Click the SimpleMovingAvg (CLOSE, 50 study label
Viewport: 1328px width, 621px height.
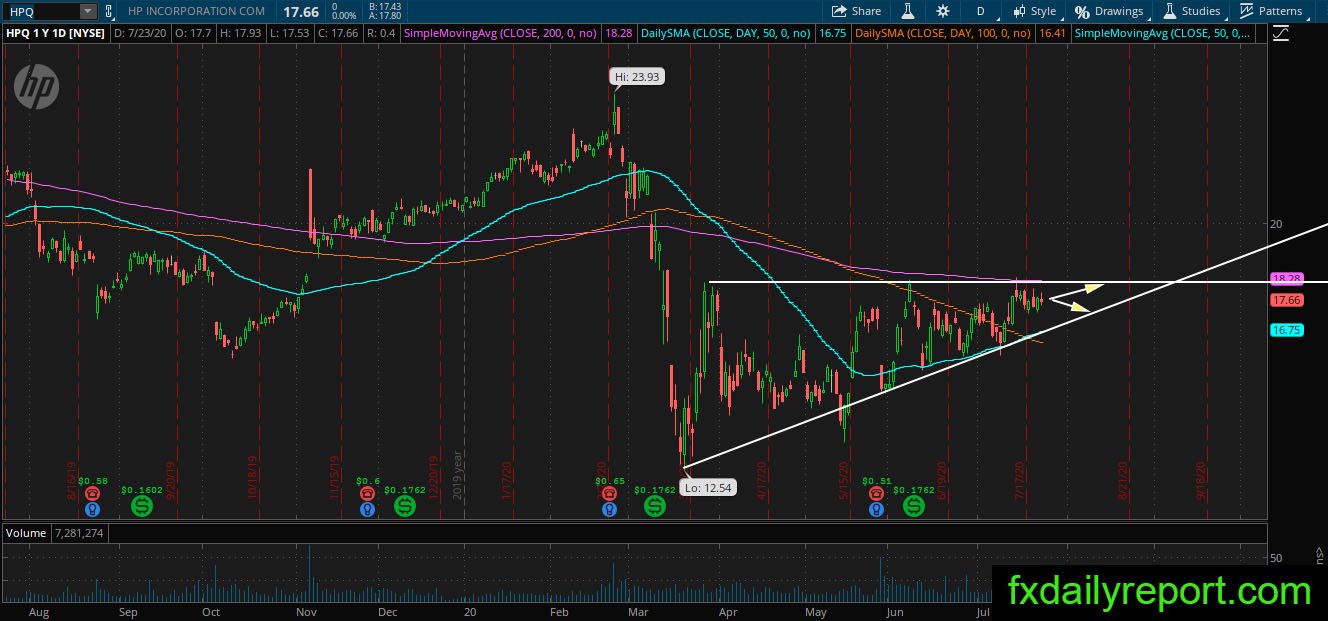[x=1162, y=33]
